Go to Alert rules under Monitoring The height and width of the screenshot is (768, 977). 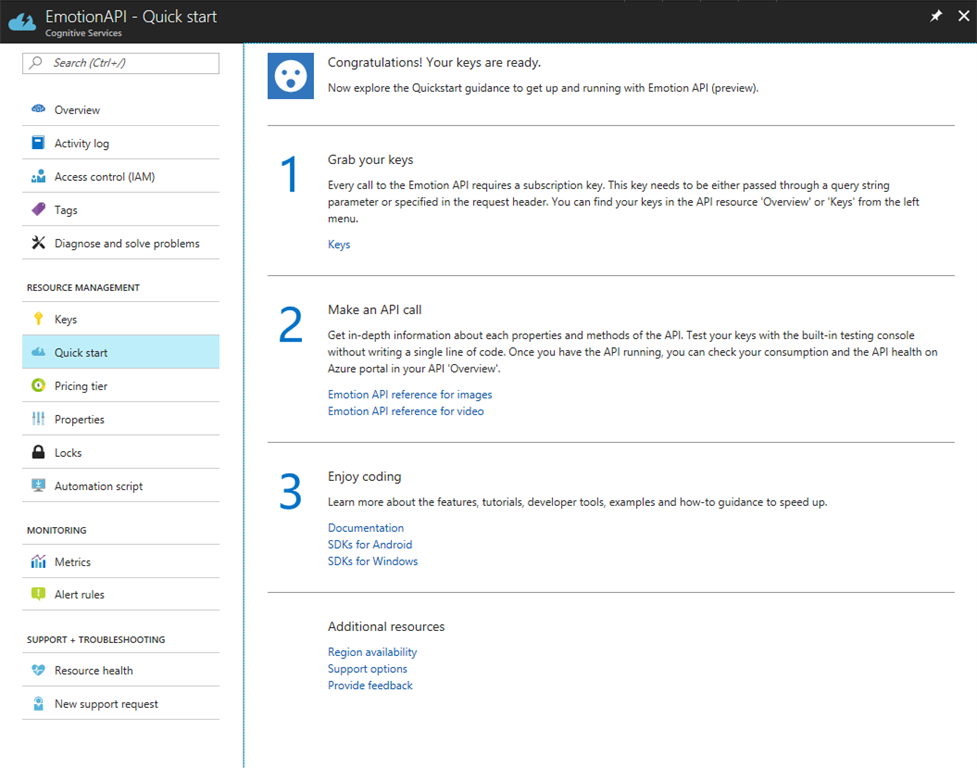tap(79, 595)
